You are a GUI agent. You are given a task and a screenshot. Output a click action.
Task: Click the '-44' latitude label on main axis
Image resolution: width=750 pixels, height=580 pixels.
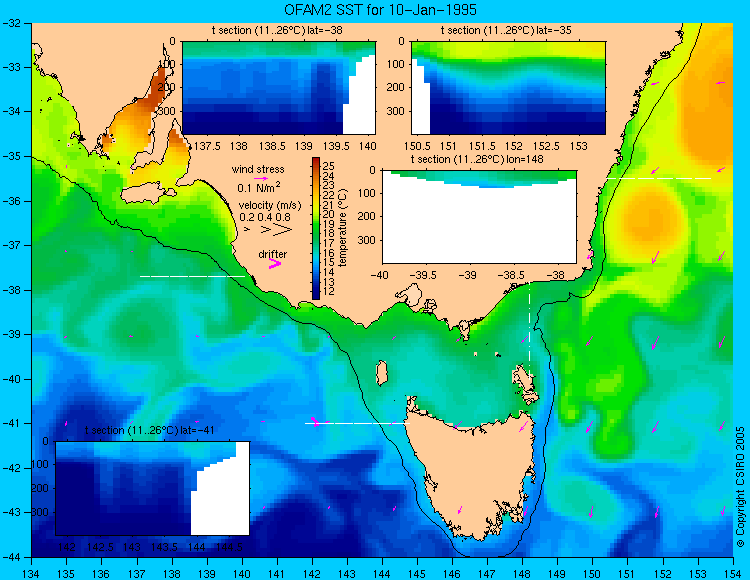click(11, 558)
